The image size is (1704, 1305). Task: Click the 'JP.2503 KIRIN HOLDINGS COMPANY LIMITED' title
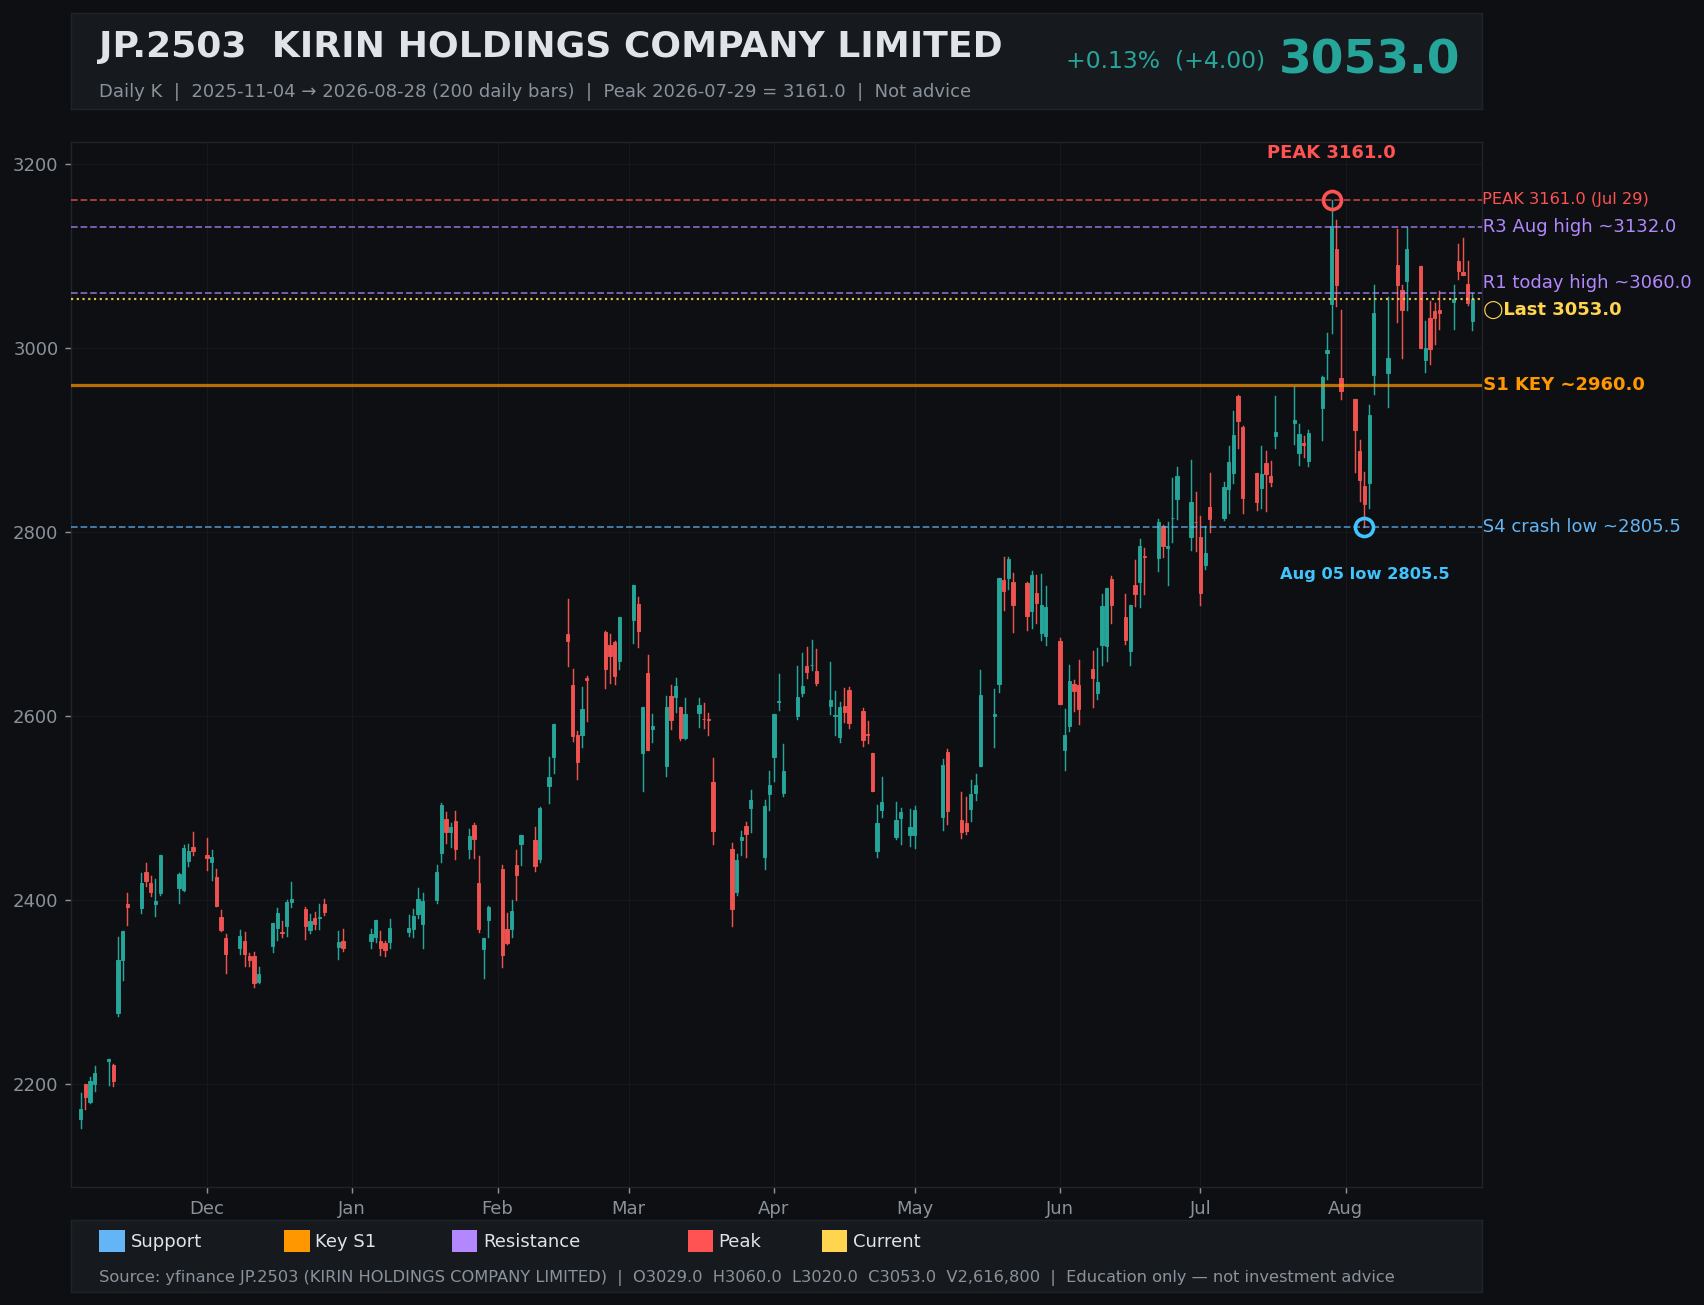click(550, 46)
